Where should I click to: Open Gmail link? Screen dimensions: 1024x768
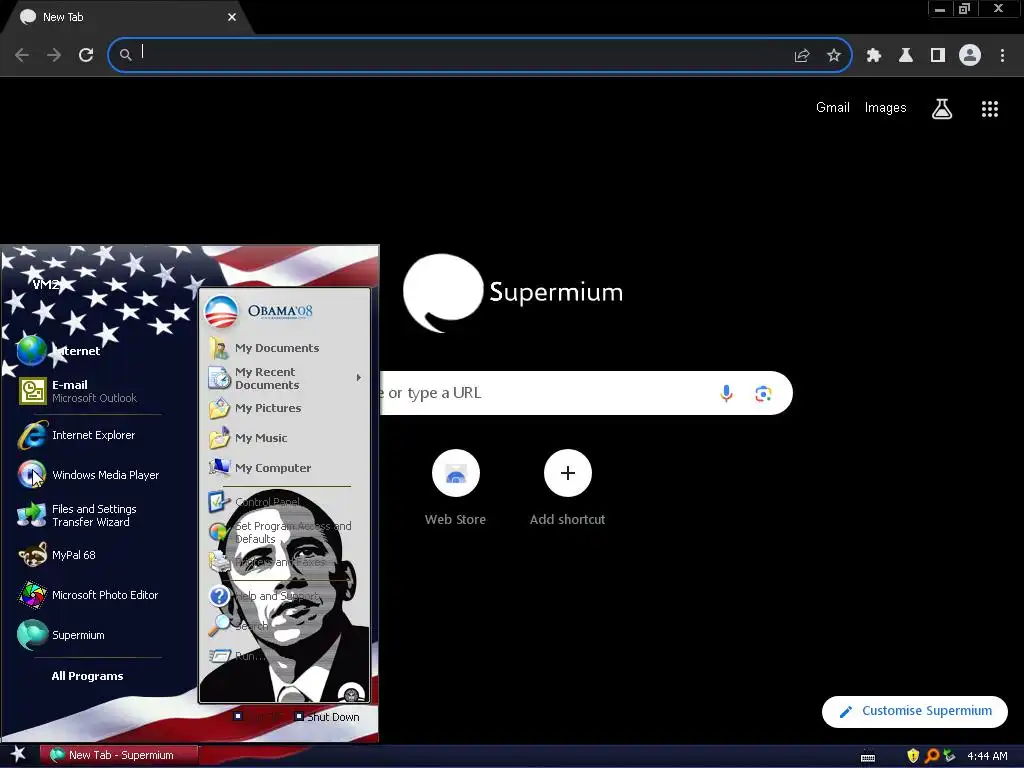pos(833,108)
